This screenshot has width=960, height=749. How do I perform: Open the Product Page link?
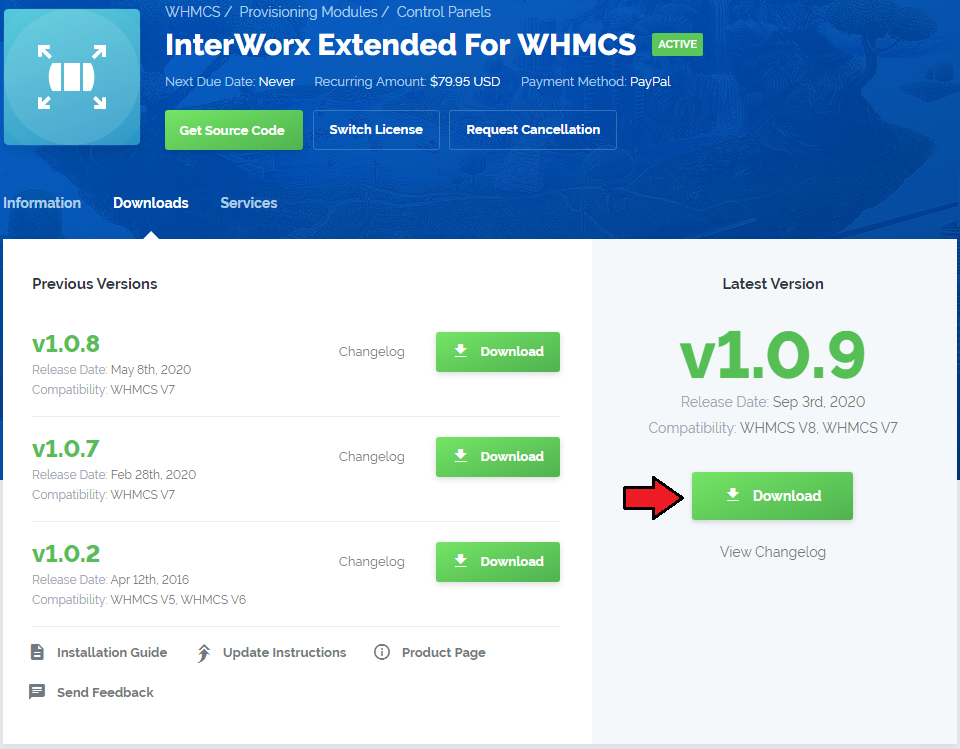(443, 652)
